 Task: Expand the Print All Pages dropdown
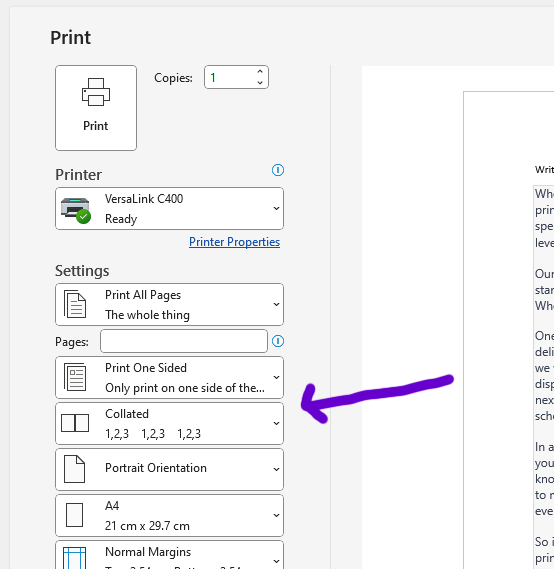[x=169, y=304]
